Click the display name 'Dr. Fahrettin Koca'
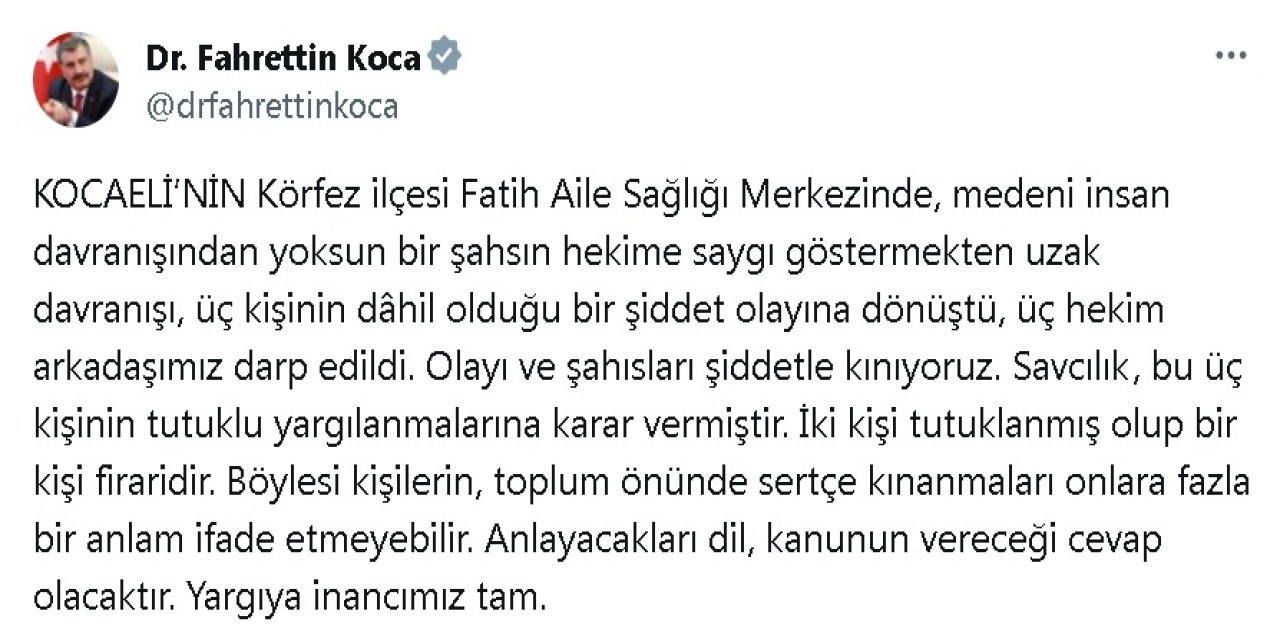Screen dimensions: 1280x640 point(286,57)
